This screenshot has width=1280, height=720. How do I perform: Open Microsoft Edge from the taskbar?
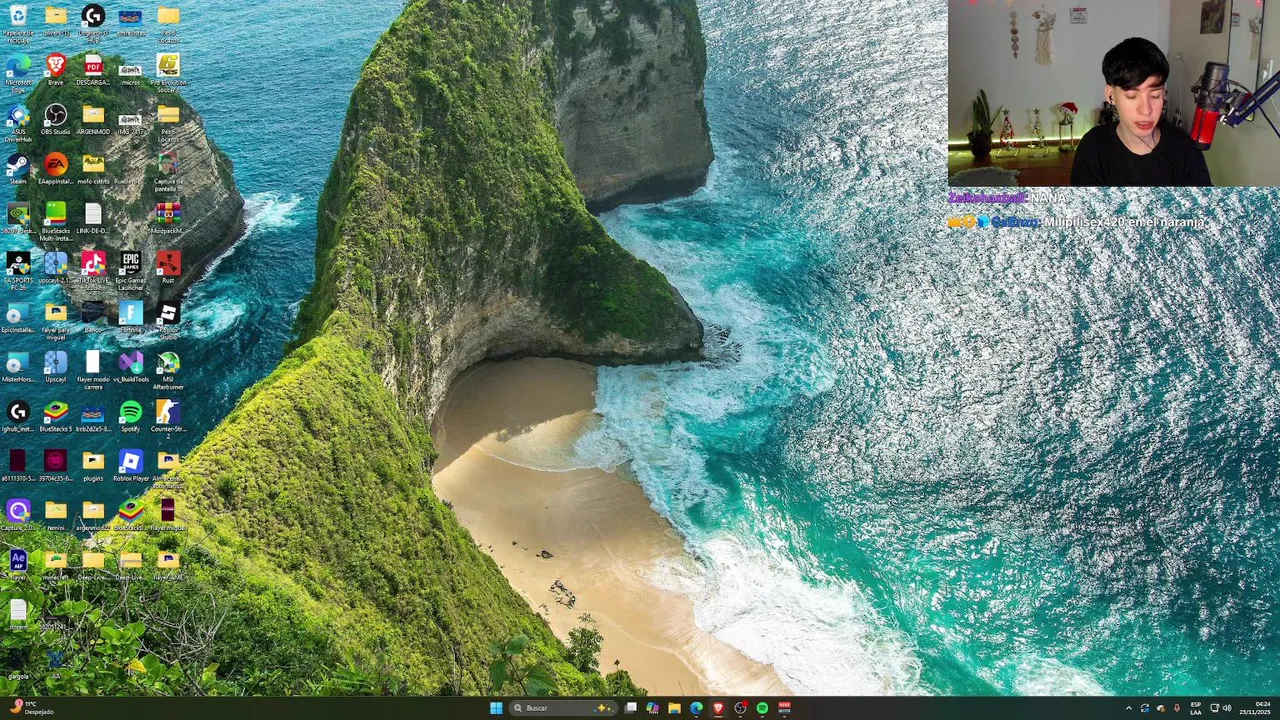(697, 708)
